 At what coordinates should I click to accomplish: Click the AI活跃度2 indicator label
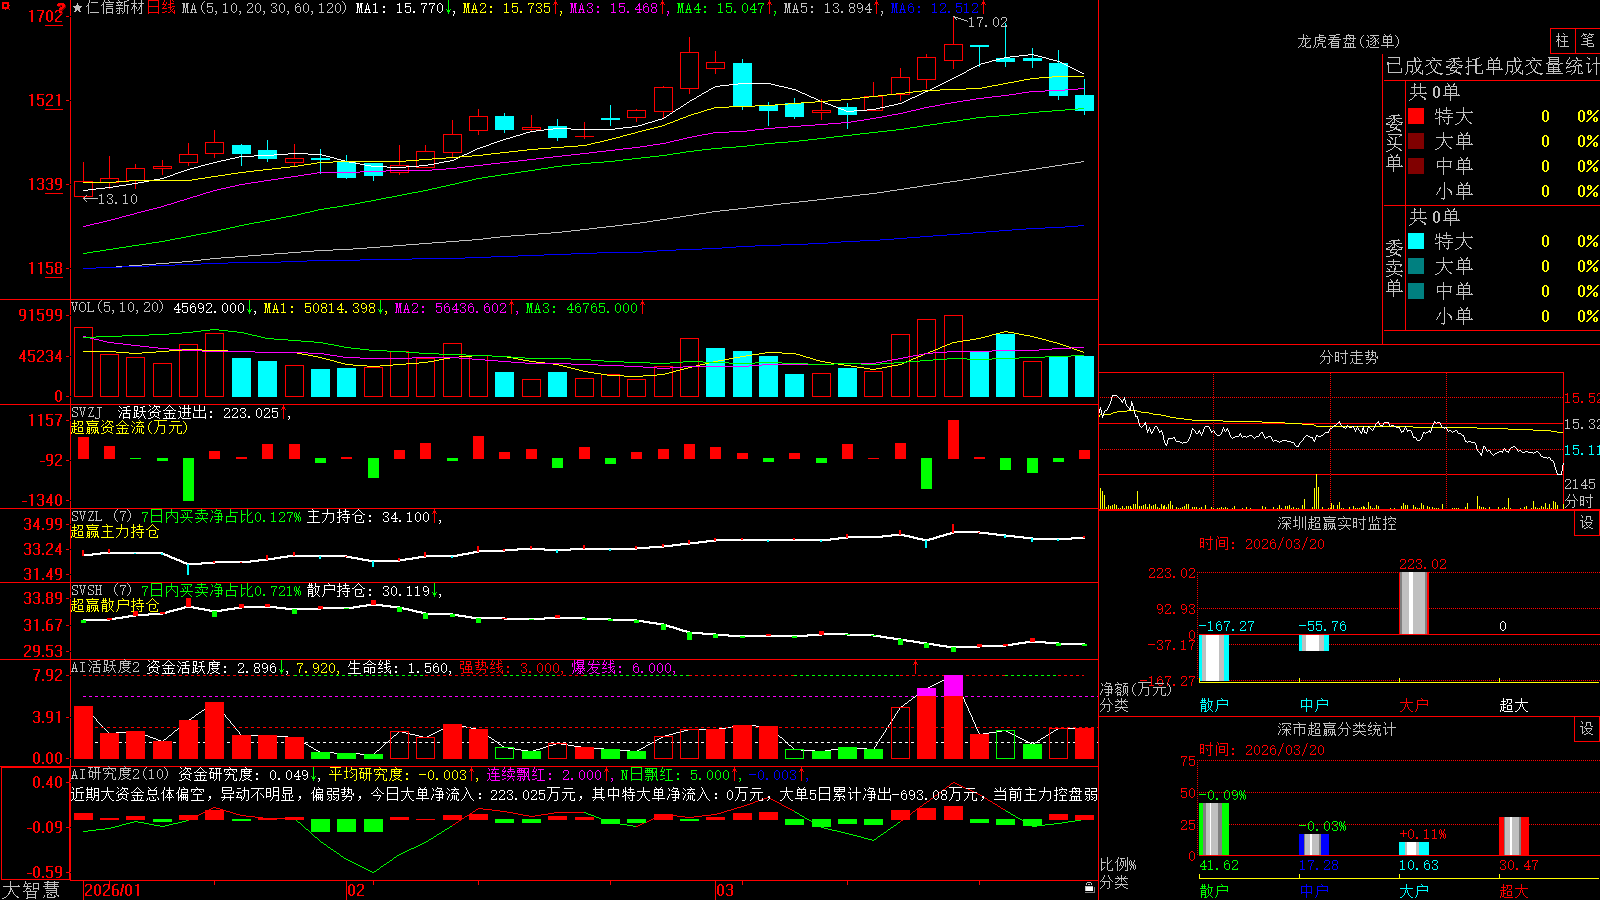pos(106,667)
